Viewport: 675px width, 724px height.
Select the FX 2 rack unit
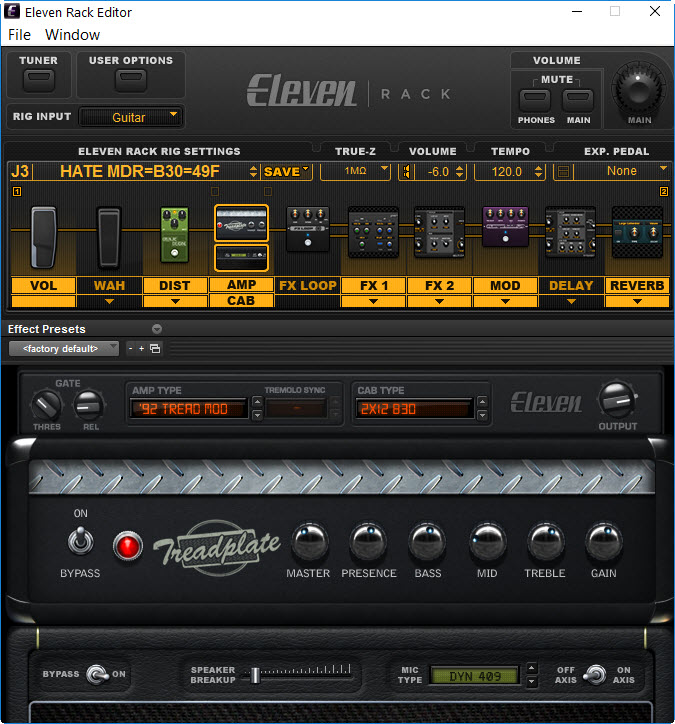[440, 232]
